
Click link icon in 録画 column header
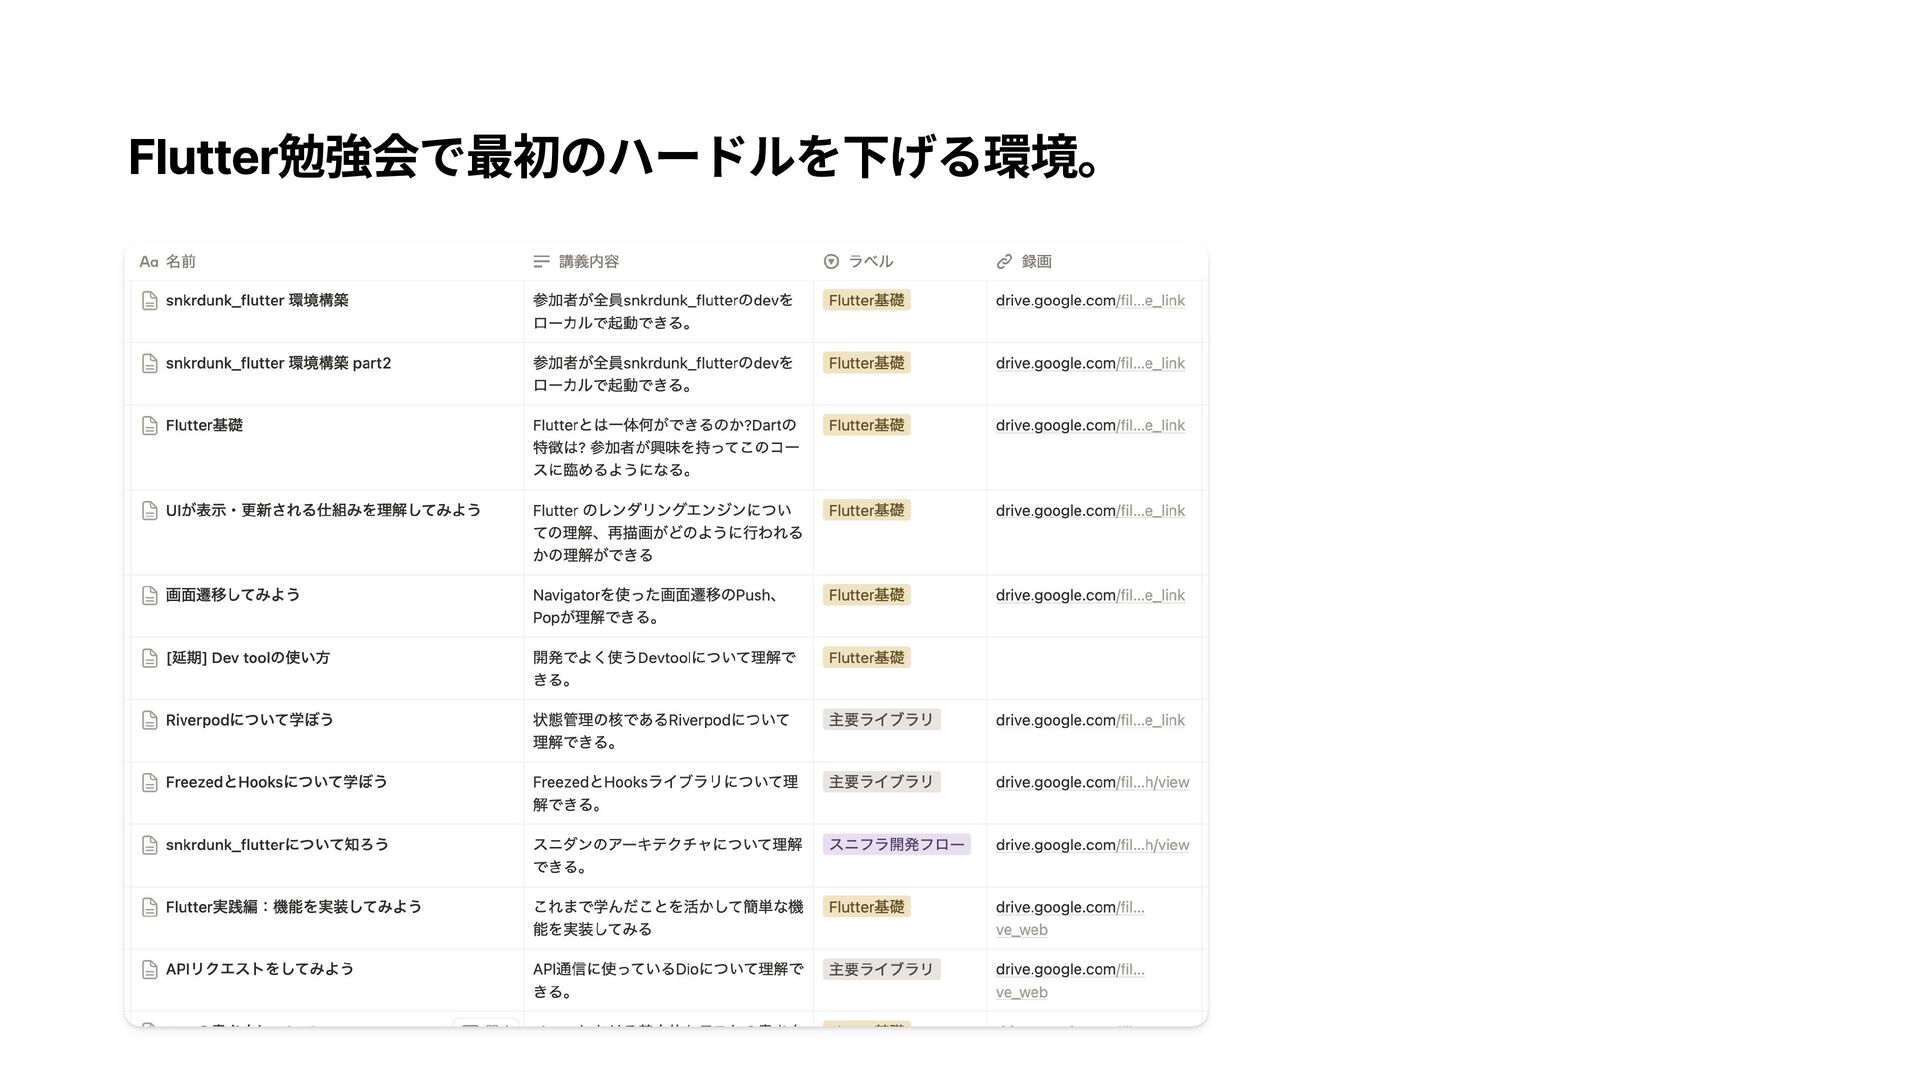point(1004,262)
